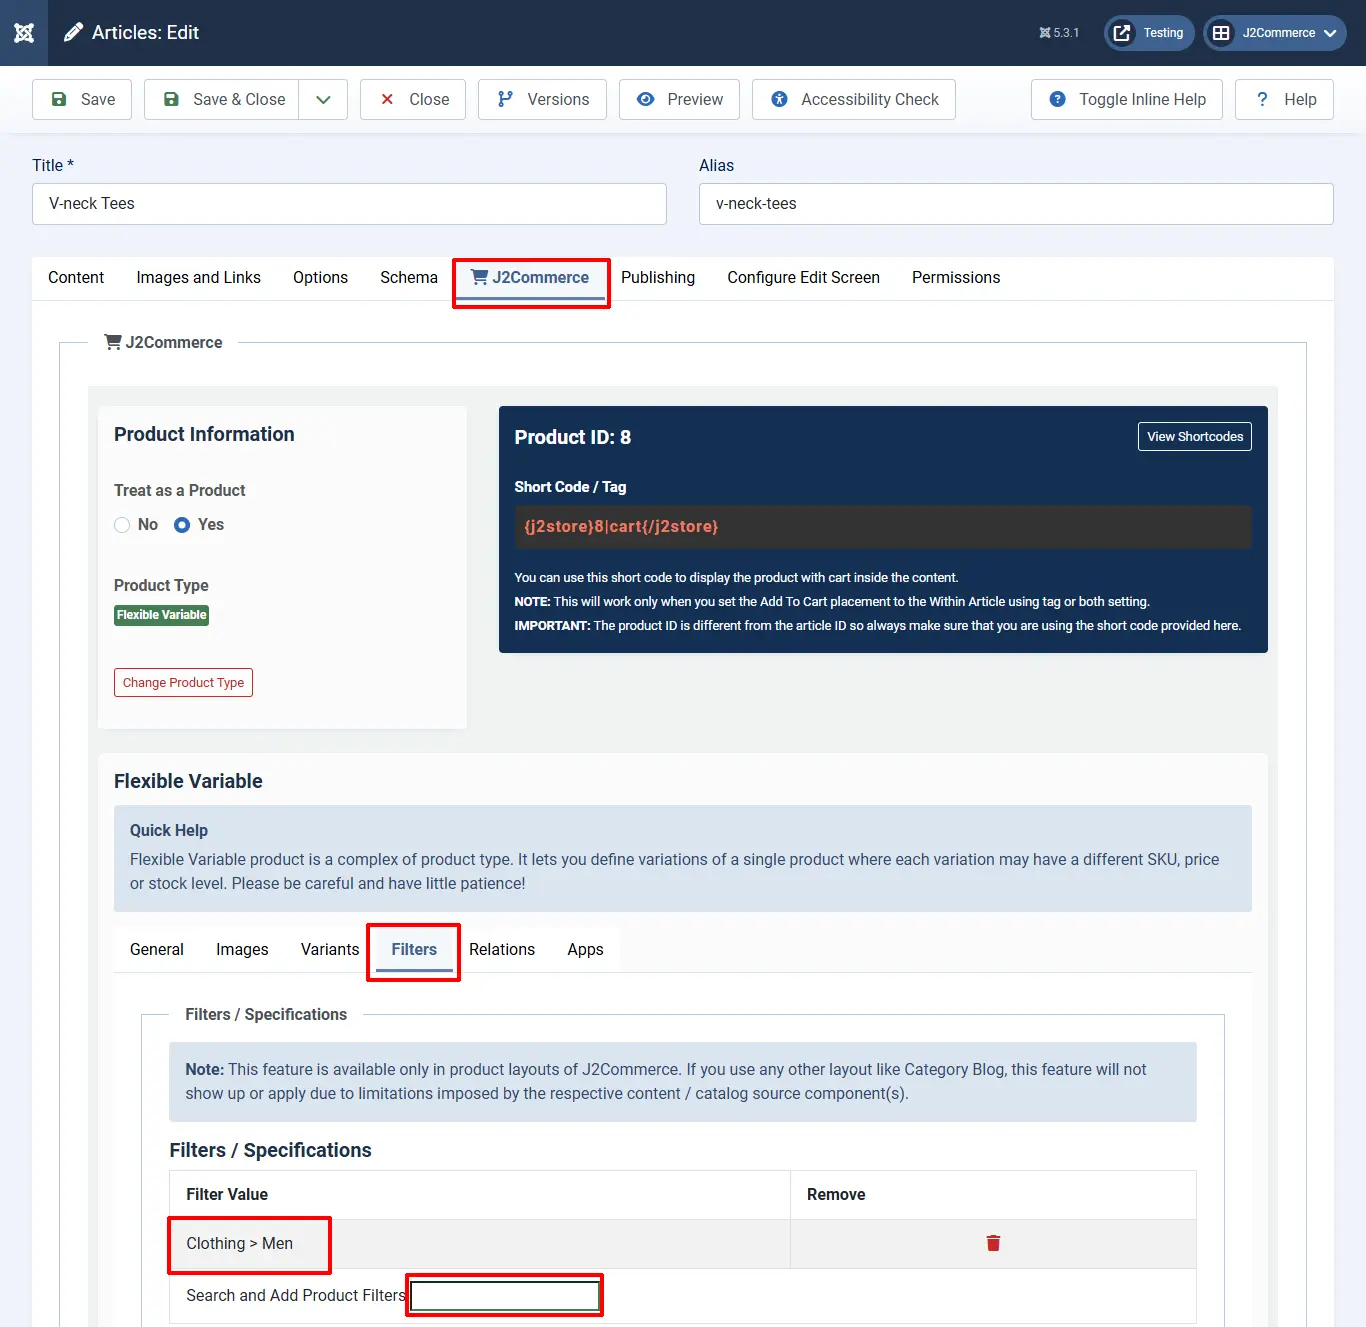Open the Help button
Viewport: 1366px width, 1327px height.
click(1284, 99)
